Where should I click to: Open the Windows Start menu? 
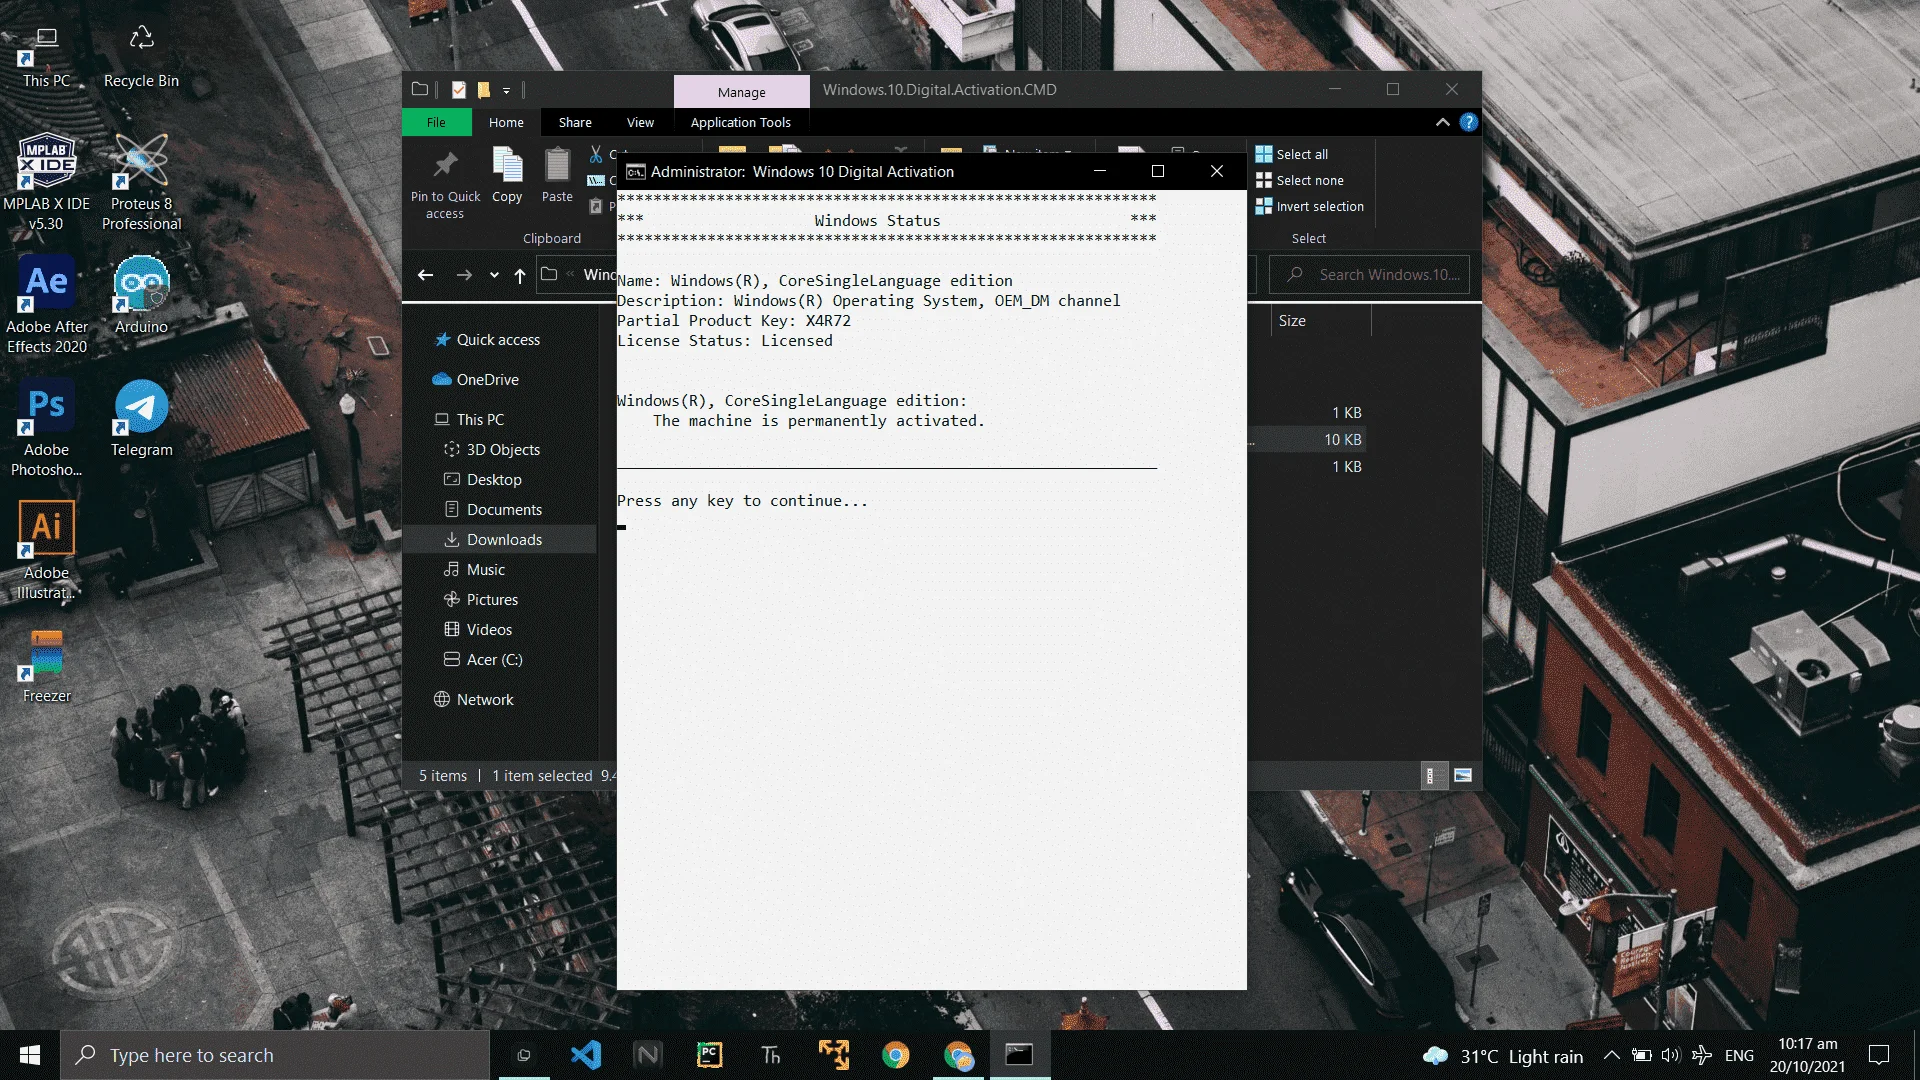30,1055
